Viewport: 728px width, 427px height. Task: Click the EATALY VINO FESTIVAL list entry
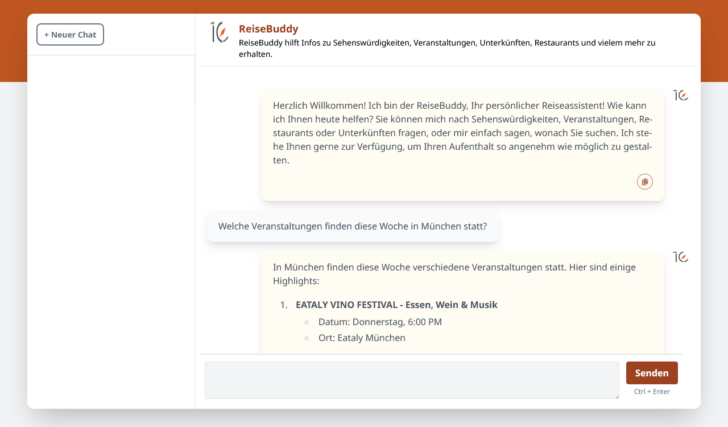click(396, 304)
